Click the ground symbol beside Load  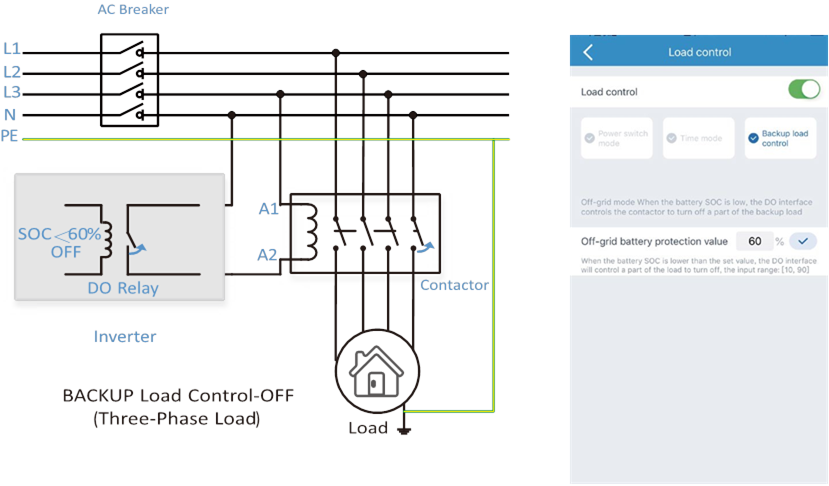pos(406,430)
